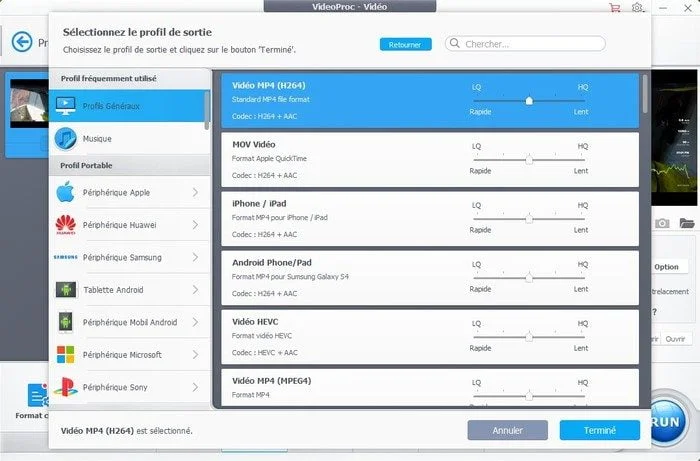Adjust Vidéo MP4 (MPEG4) quality slider
This screenshot has width=700, height=461.
pos(529,396)
